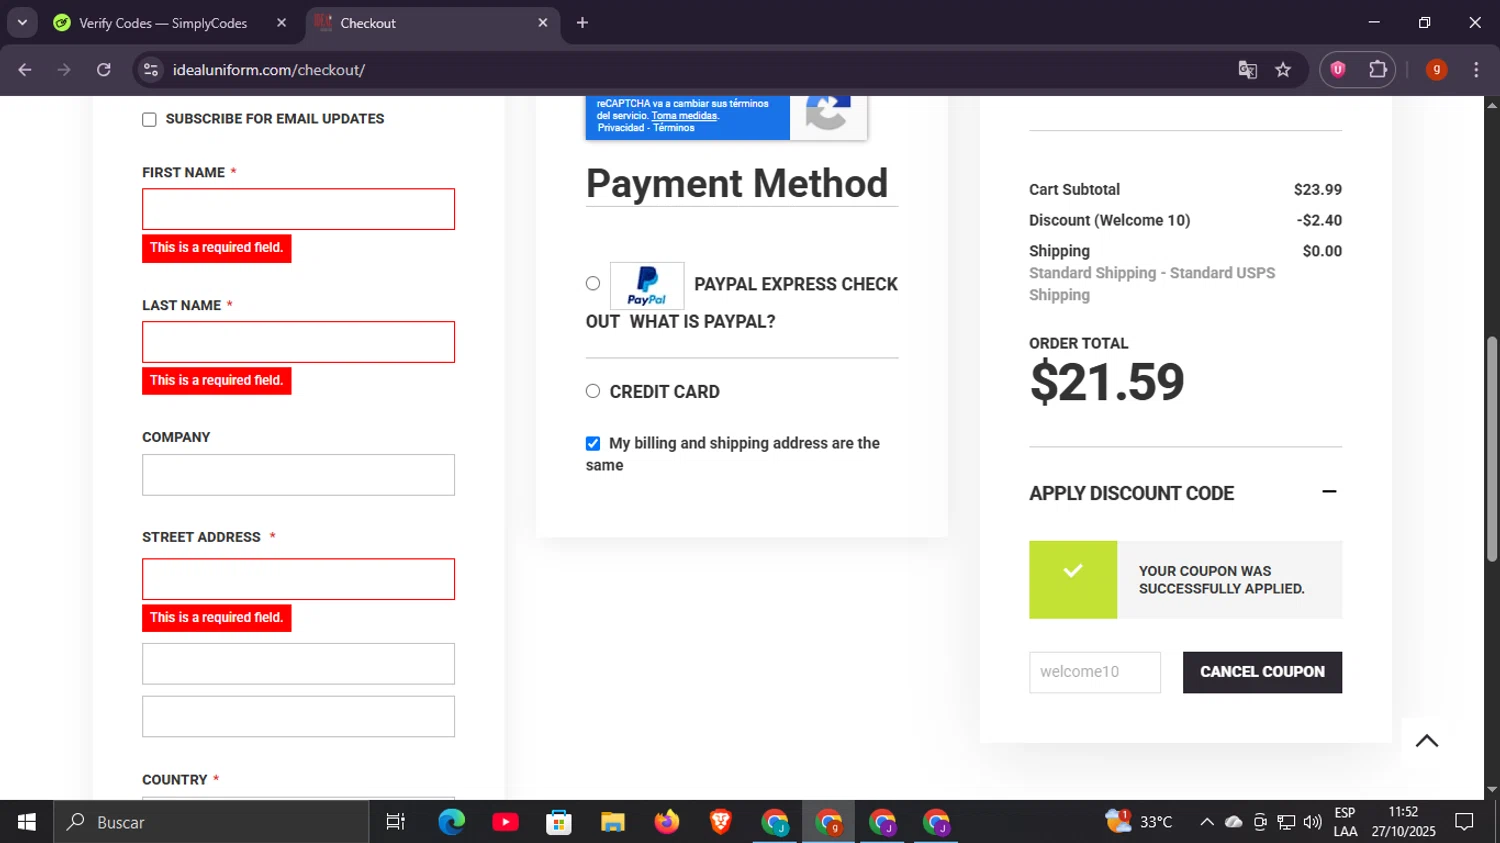Image resolution: width=1500 pixels, height=843 pixels.
Task: Switch to Verify Codes — SimplyCodes tab
Action: (163, 23)
